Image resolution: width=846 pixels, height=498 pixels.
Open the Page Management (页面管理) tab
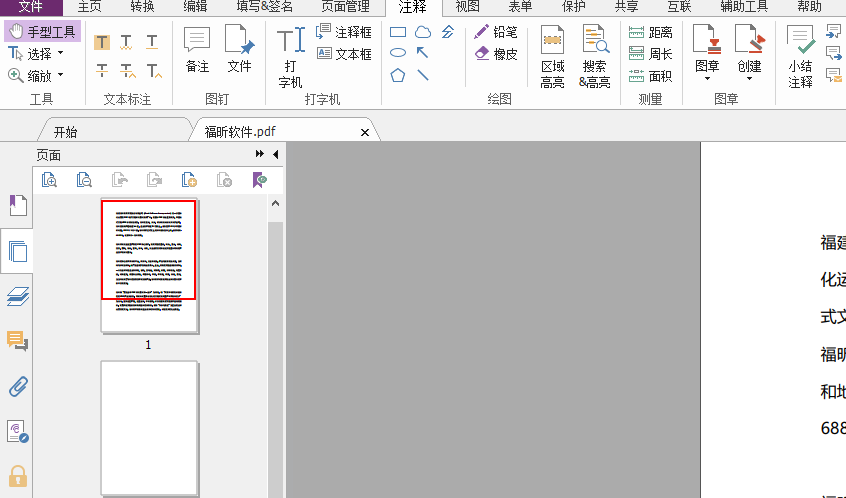(x=345, y=7)
